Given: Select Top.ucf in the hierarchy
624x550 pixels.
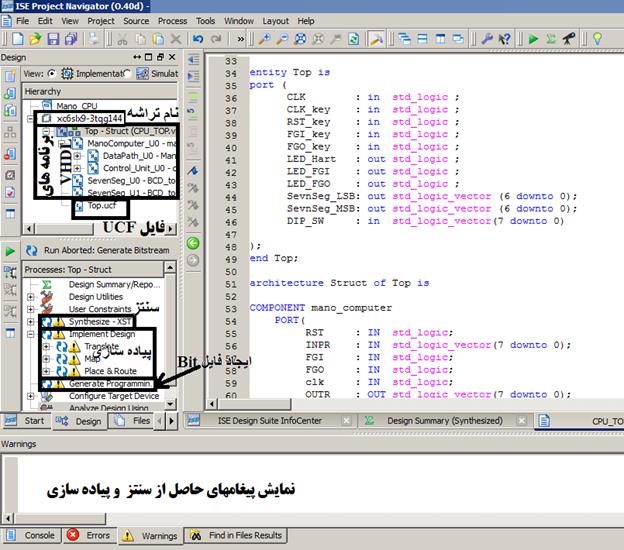Looking at the screenshot, I should (102, 206).
